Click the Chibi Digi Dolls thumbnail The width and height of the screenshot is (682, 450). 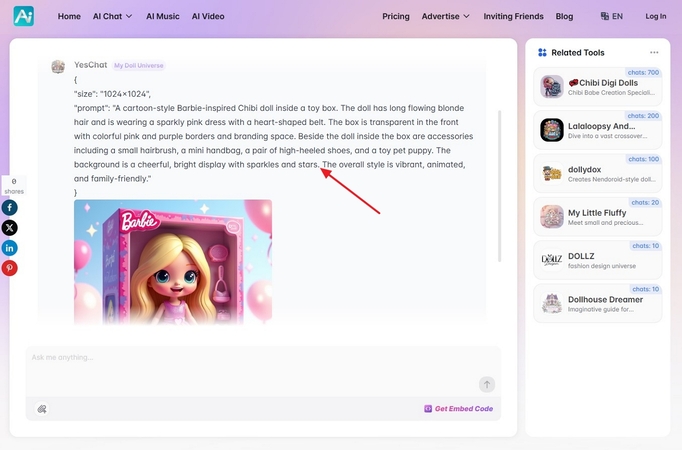click(x=552, y=86)
